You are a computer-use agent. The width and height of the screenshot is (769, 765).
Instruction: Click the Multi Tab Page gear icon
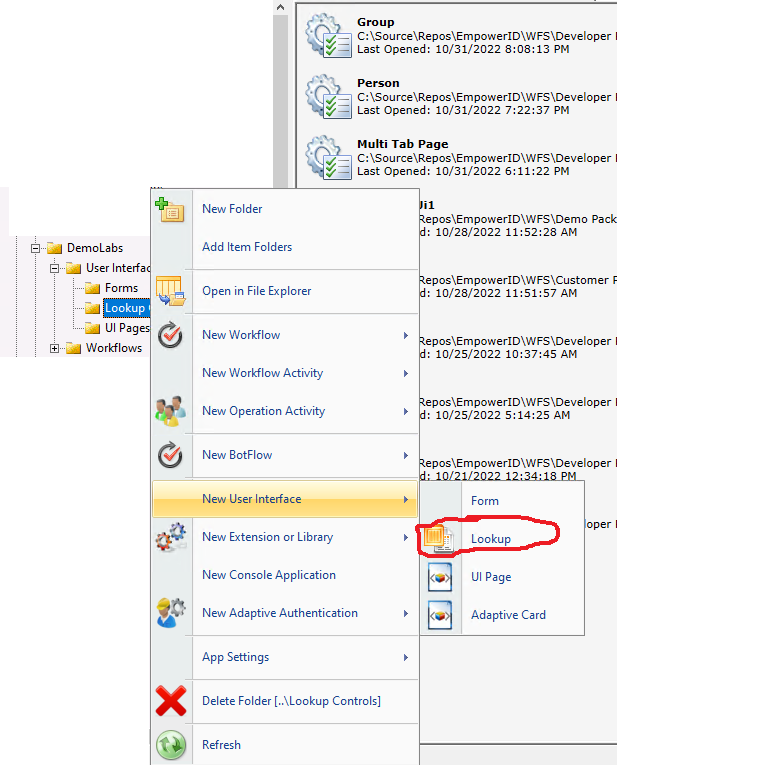pyautogui.click(x=328, y=157)
